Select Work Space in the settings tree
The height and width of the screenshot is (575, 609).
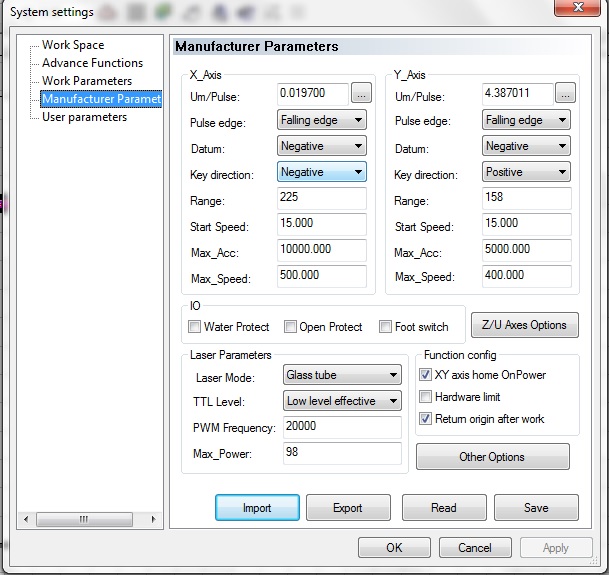73,45
